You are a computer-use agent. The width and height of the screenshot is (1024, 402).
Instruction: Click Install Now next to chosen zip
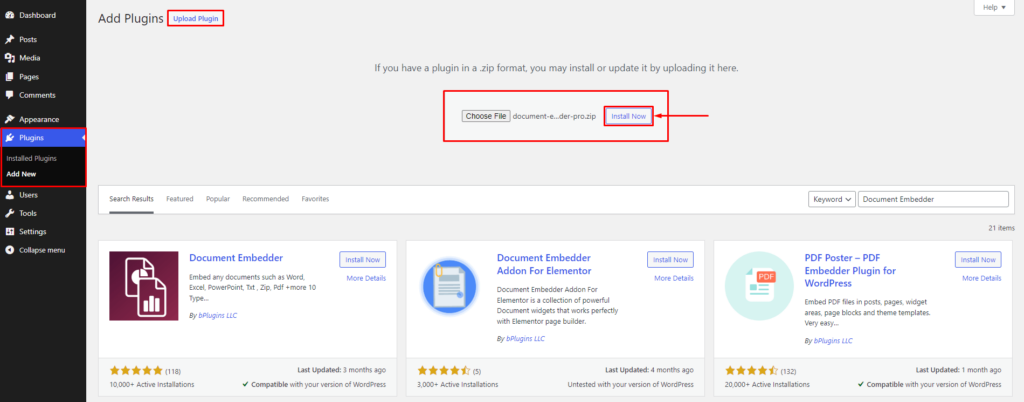(628, 116)
